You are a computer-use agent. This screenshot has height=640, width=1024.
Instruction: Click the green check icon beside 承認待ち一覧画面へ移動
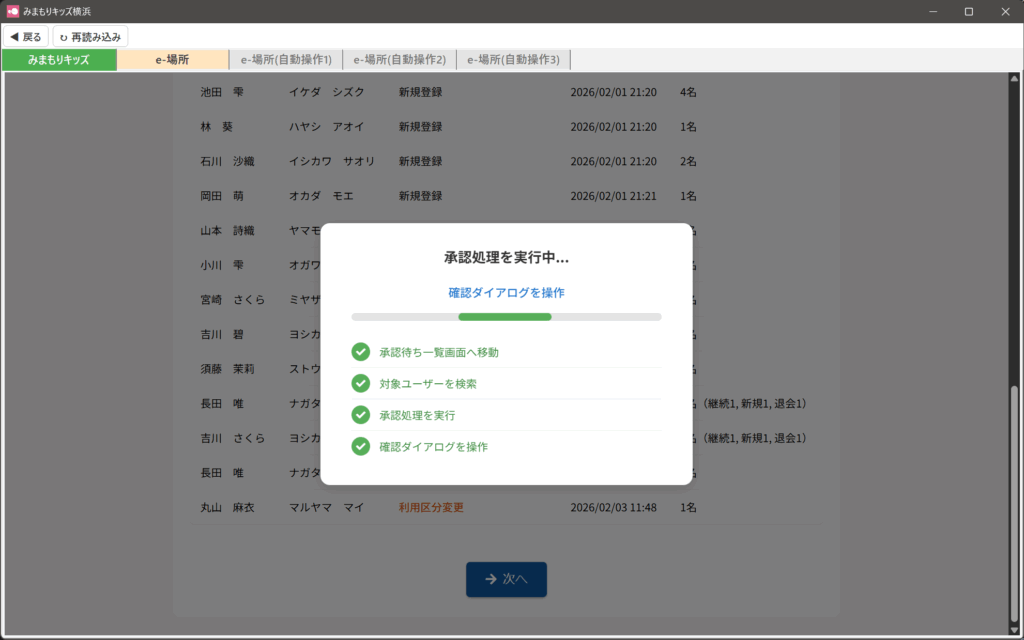click(361, 352)
